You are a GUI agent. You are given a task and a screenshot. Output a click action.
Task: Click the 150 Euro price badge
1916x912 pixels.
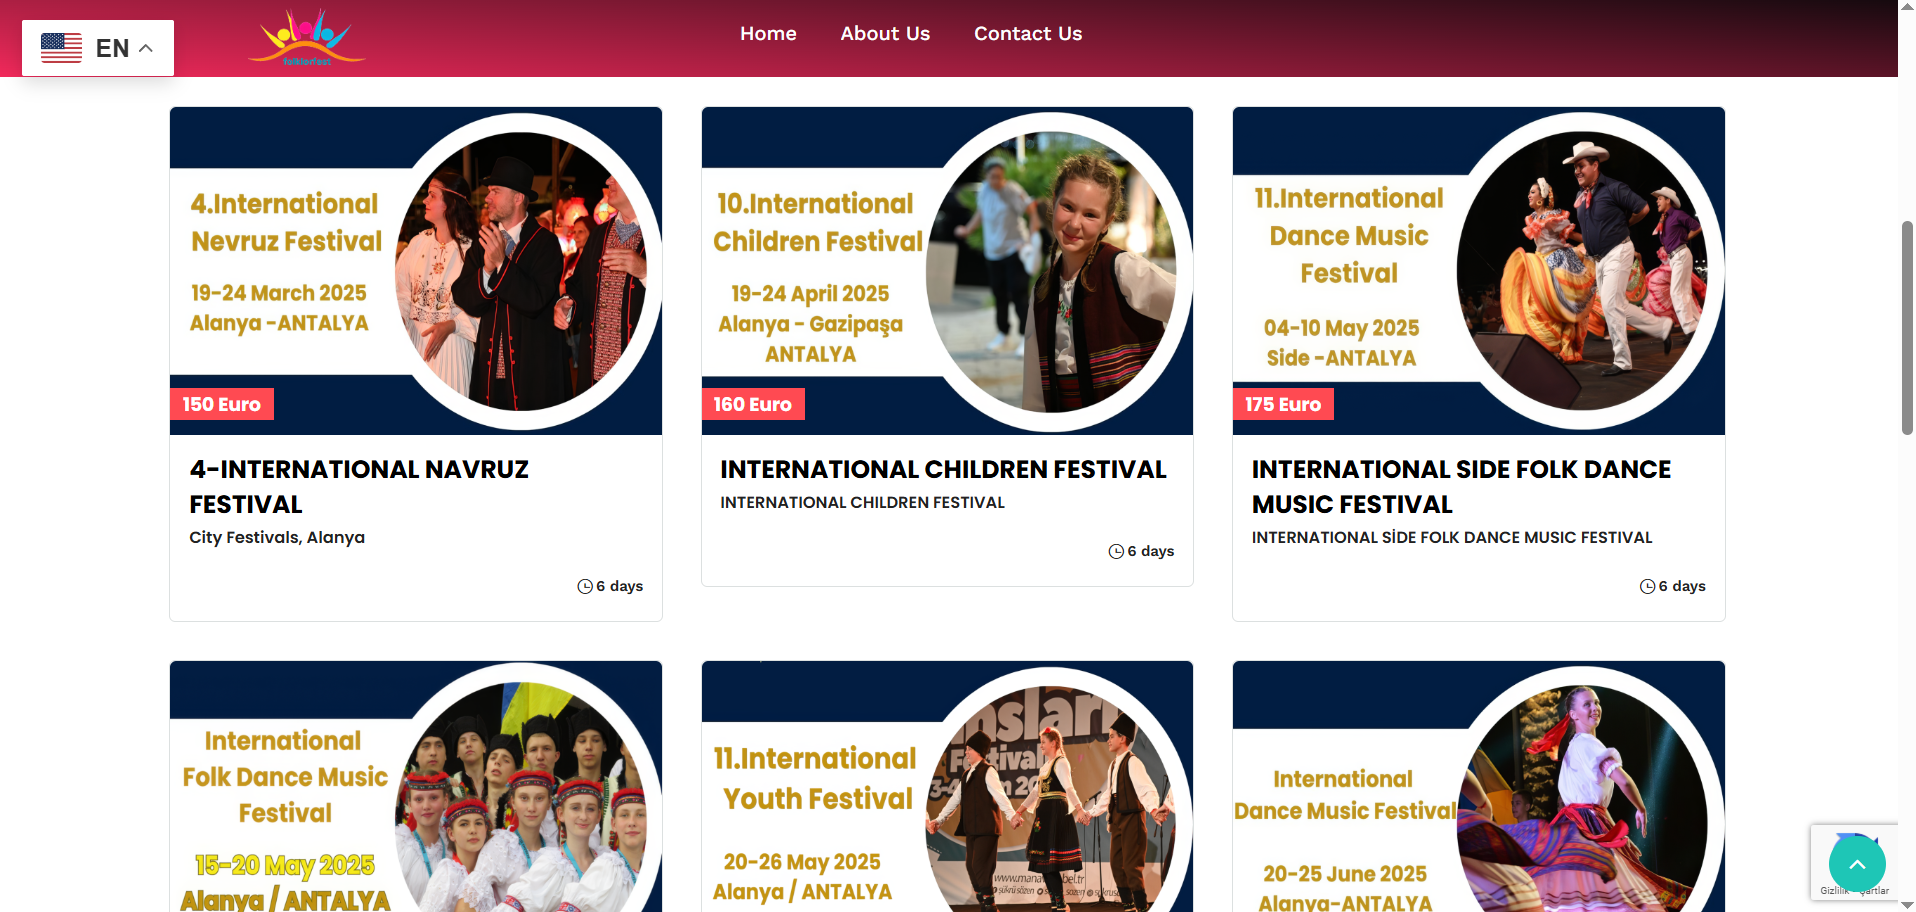click(x=221, y=404)
